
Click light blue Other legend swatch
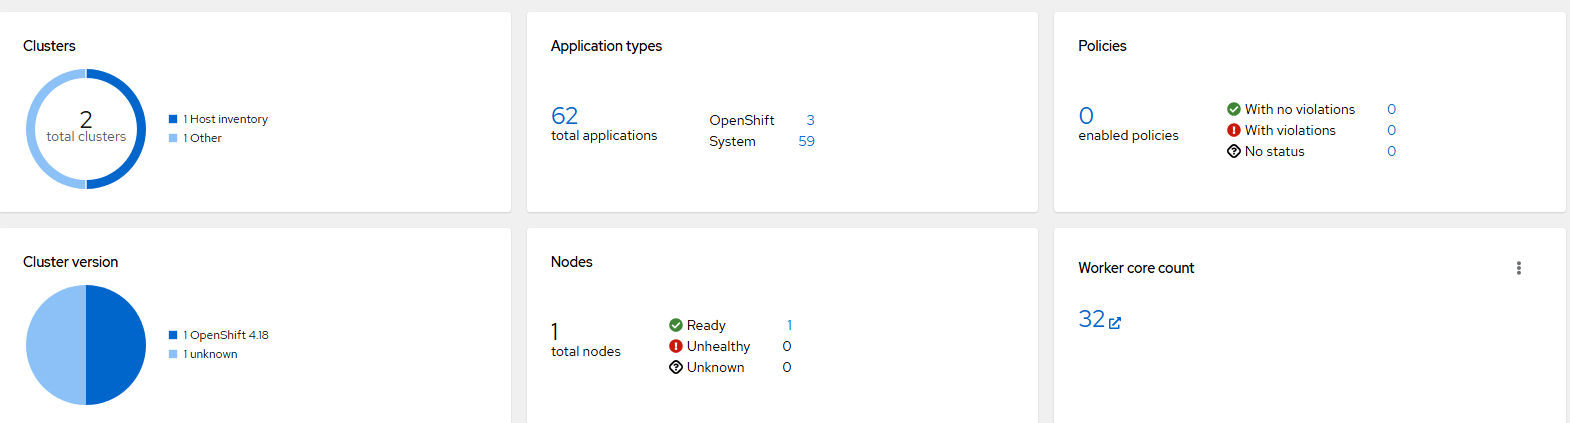point(173,138)
